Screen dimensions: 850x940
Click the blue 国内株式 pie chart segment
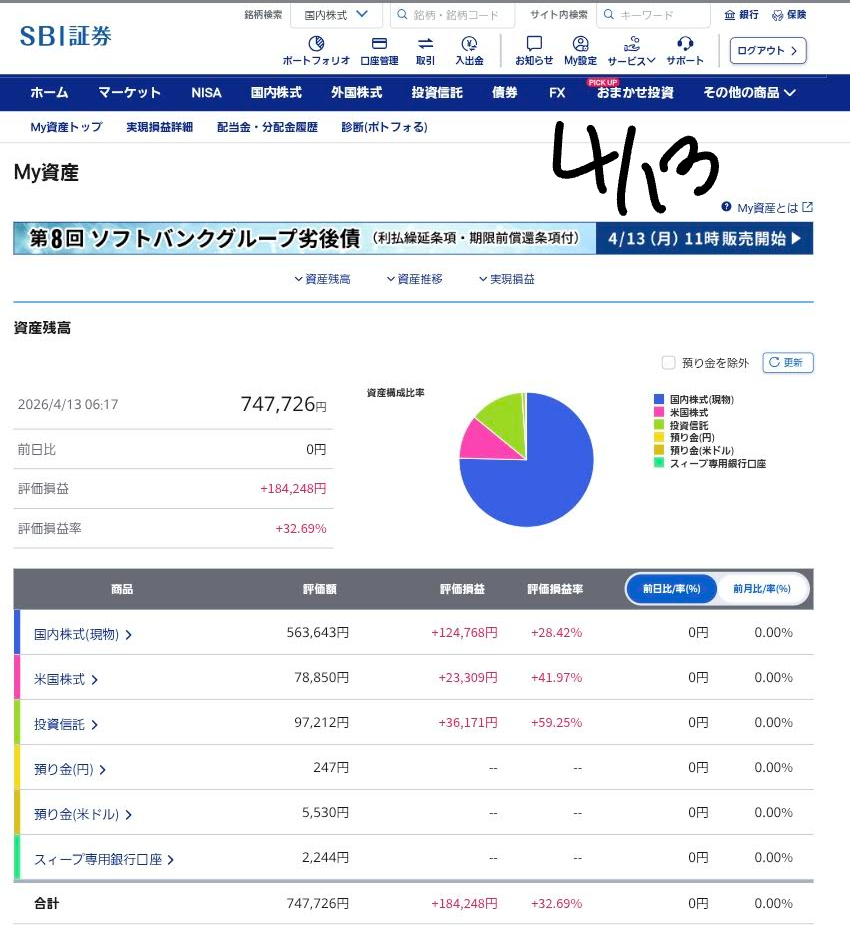[x=530, y=480]
